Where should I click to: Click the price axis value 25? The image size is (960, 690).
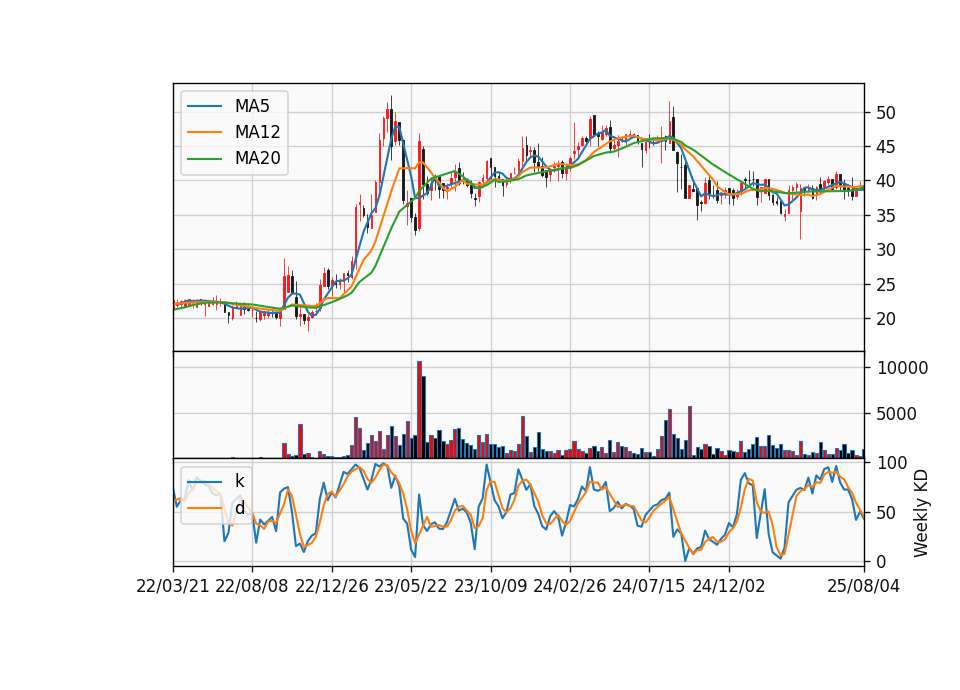pos(886,285)
